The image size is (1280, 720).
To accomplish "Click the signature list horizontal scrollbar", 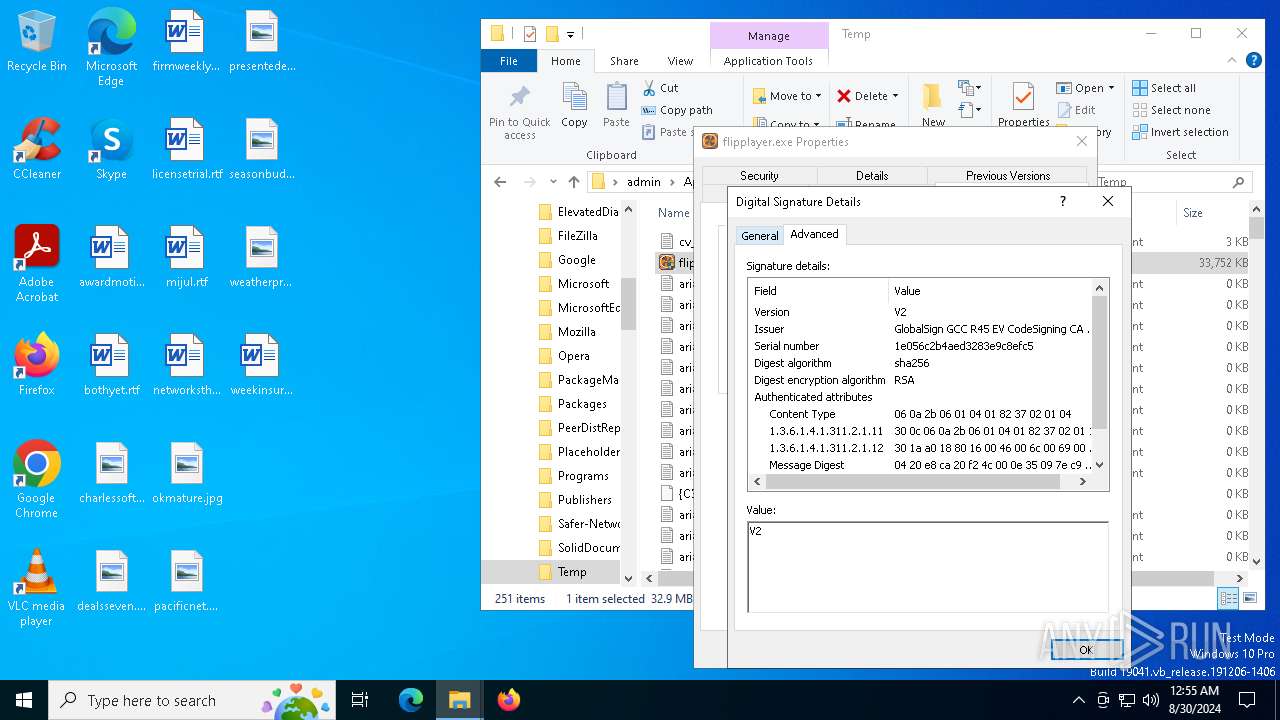I will coord(919,481).
